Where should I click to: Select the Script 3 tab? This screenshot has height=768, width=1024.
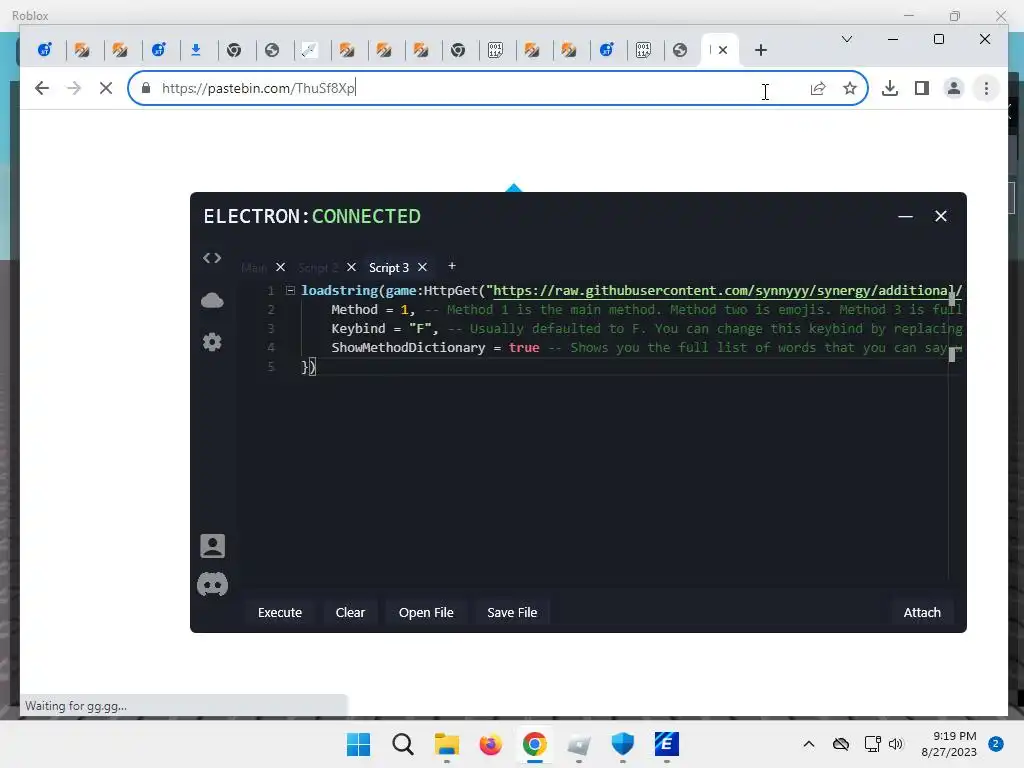(x=389, y=268)
